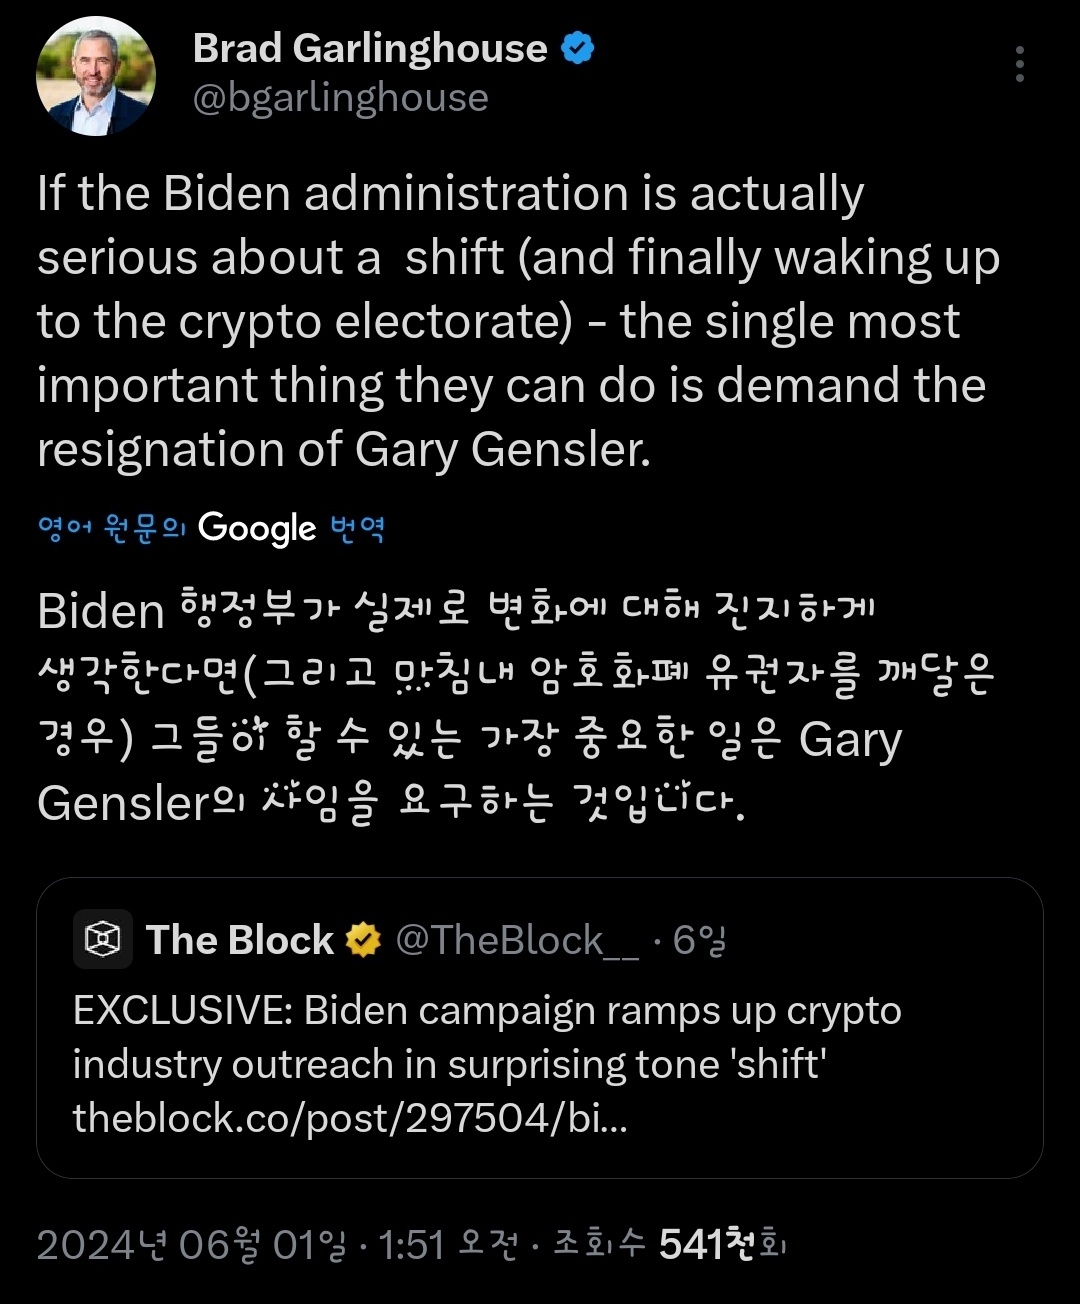This screenshot has width=1080, height=1304.
Task: Tap the '영어 원문의' translation source text
Action: [x=112, y=528]
